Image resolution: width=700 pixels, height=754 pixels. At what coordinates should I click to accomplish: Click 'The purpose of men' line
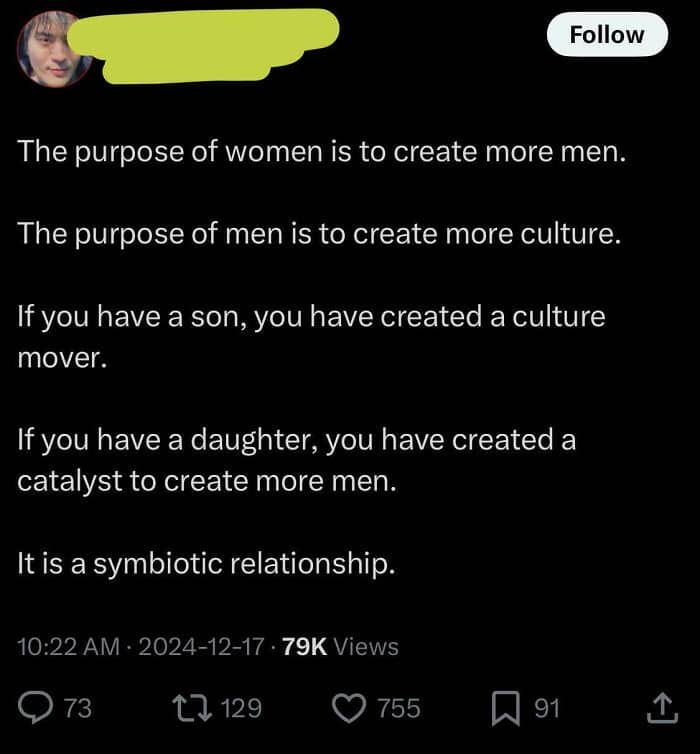[319, 234]
